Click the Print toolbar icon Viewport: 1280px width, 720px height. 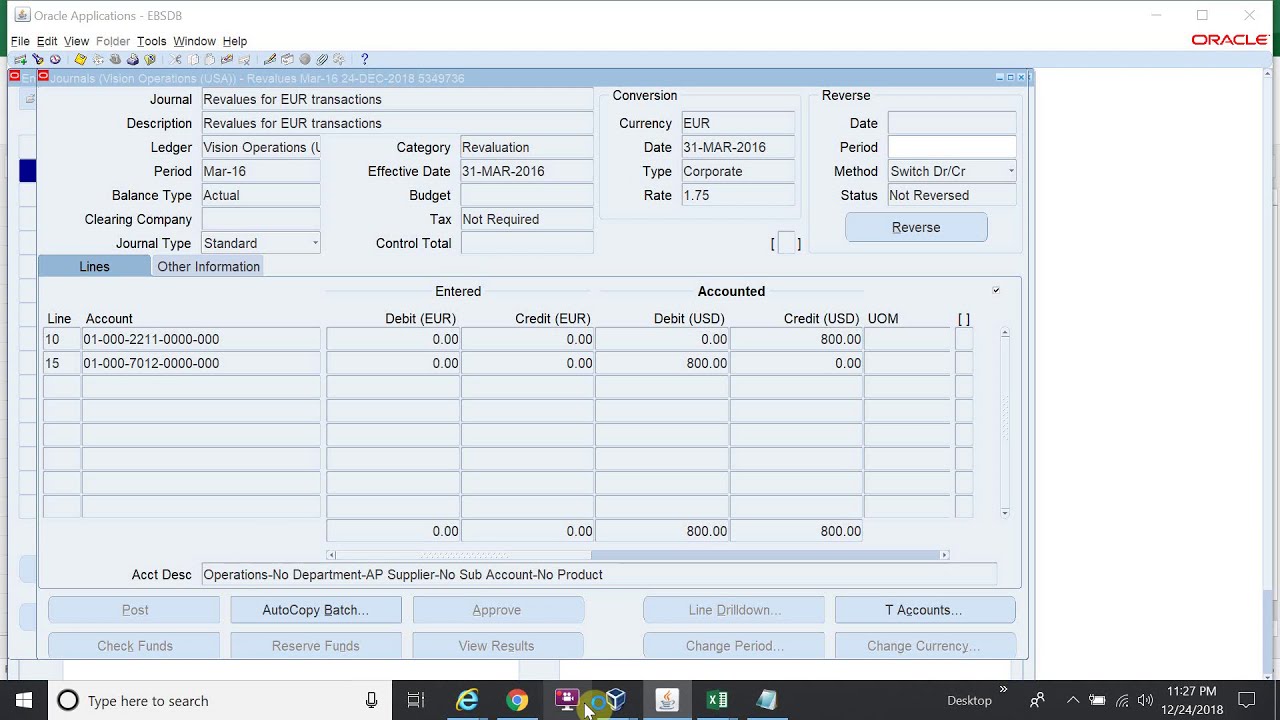point(133,60)
